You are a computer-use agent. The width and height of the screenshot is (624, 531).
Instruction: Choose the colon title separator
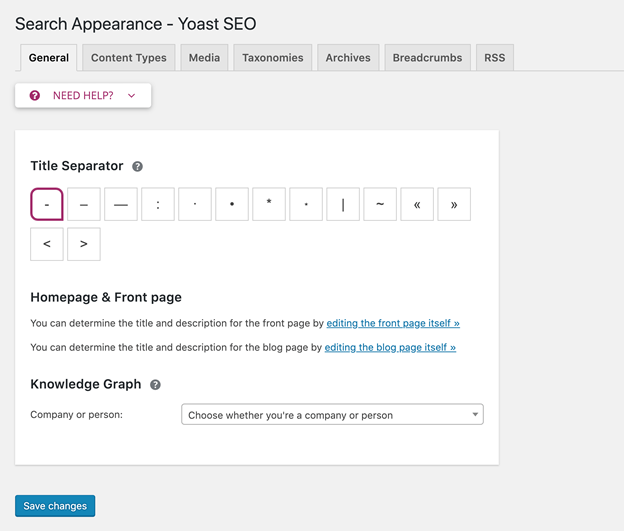tap(158, 205)
